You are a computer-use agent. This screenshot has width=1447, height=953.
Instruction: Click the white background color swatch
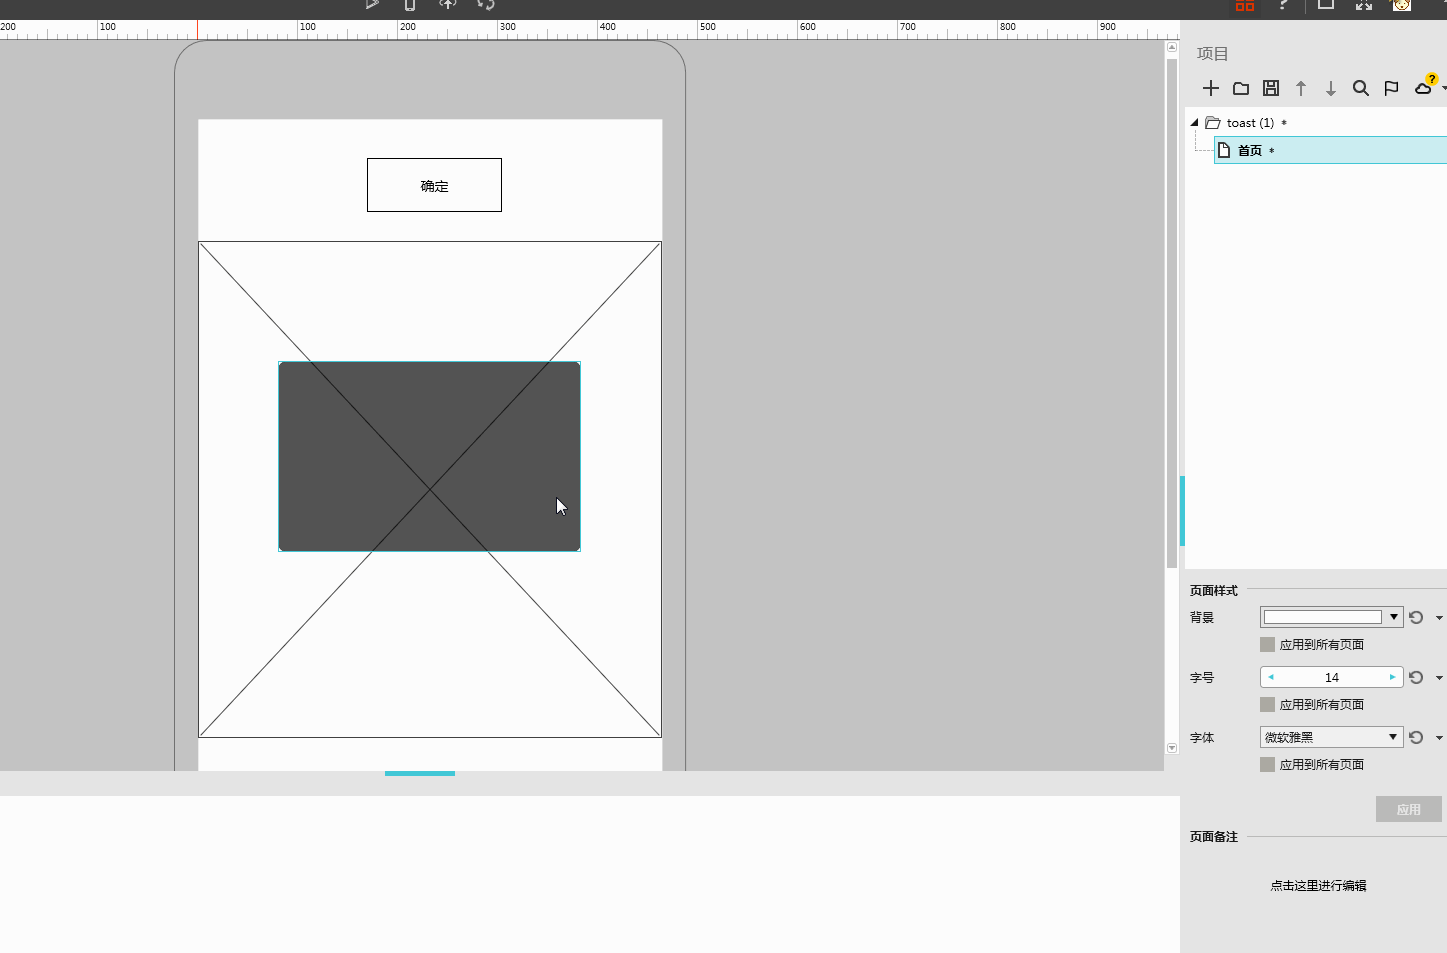tap(1322, 617)
